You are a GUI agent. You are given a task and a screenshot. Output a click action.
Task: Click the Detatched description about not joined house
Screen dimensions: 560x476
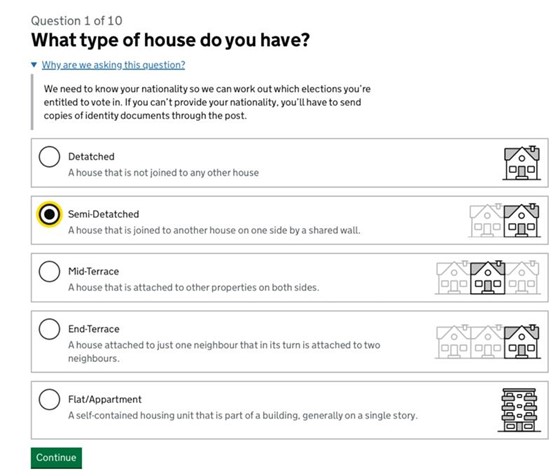164,173
